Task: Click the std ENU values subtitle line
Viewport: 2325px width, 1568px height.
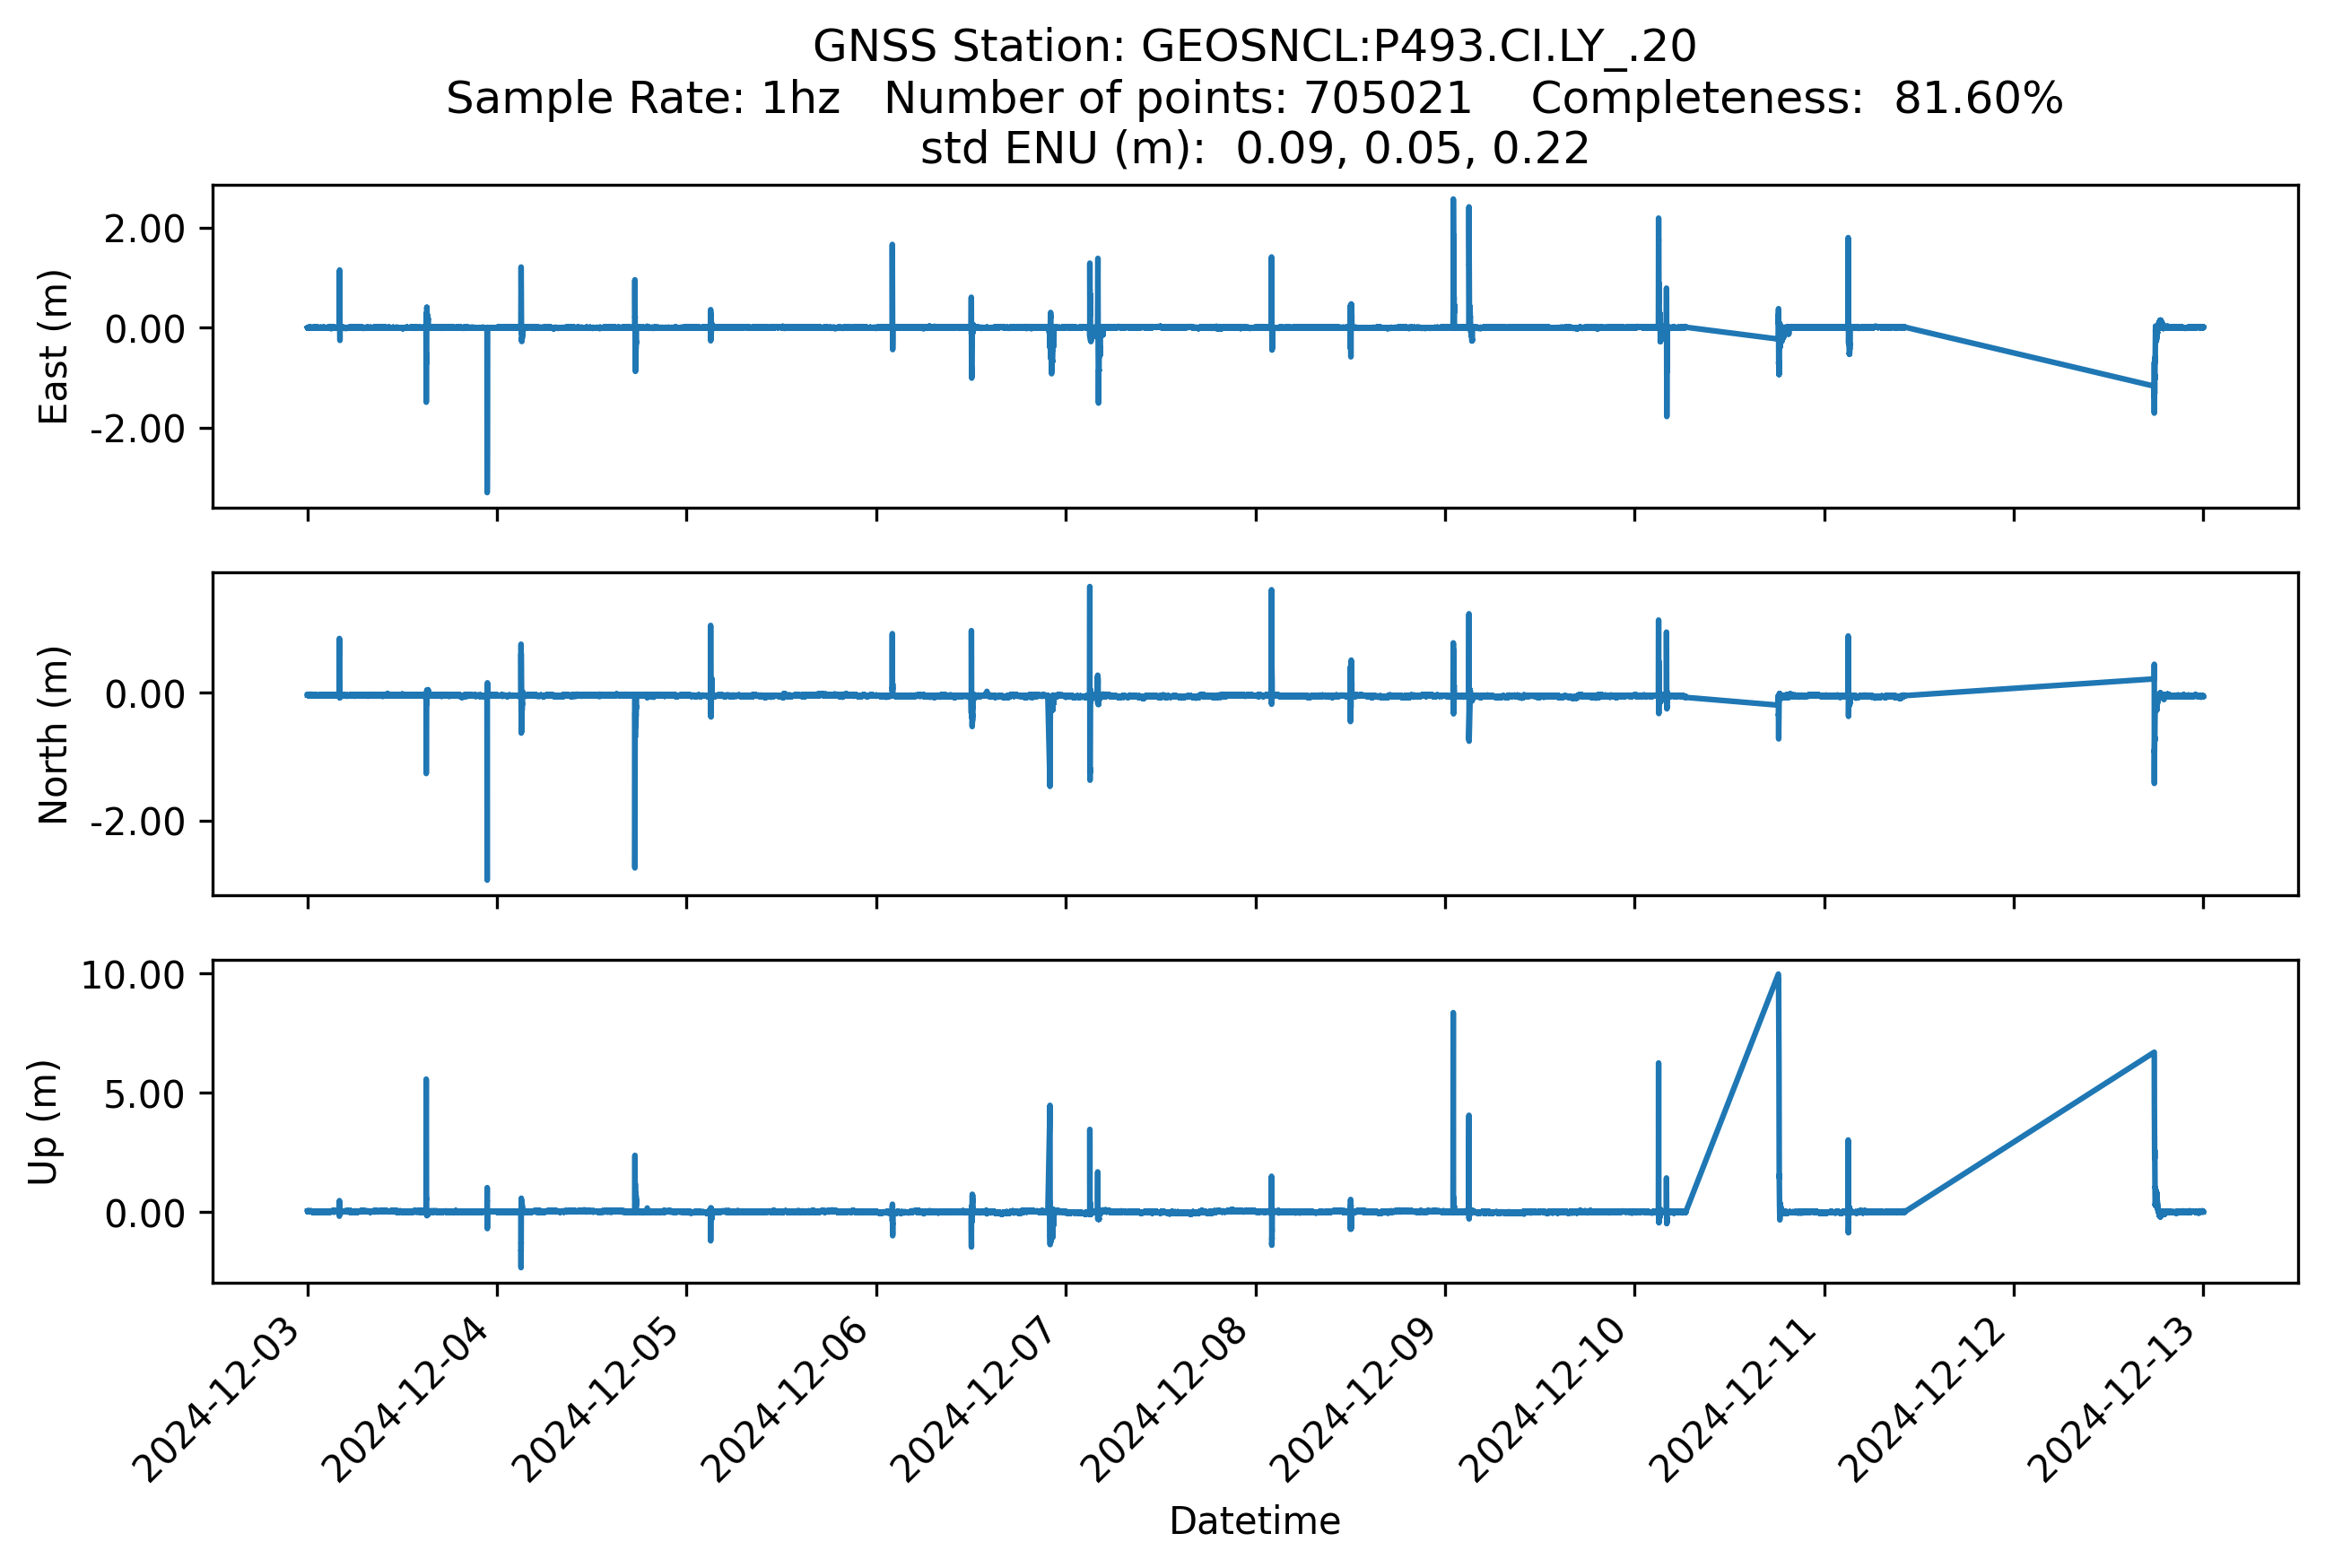Action: click(1254, 149)
